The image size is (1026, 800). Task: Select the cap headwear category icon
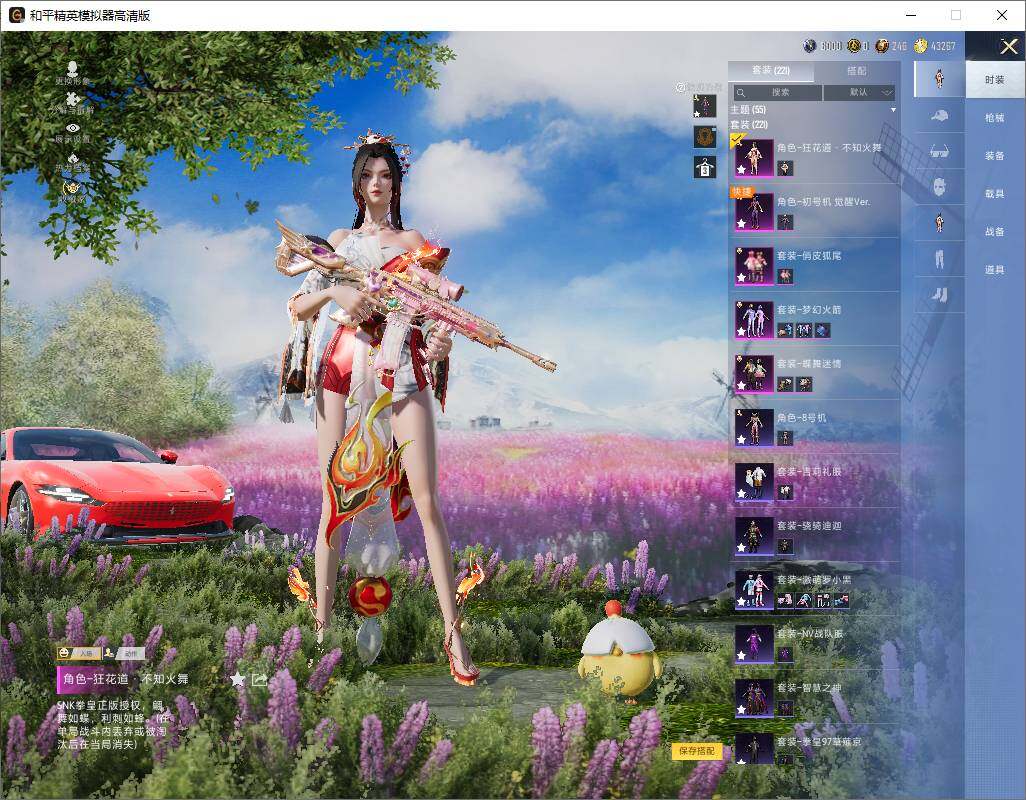click(x=939, y=116)
